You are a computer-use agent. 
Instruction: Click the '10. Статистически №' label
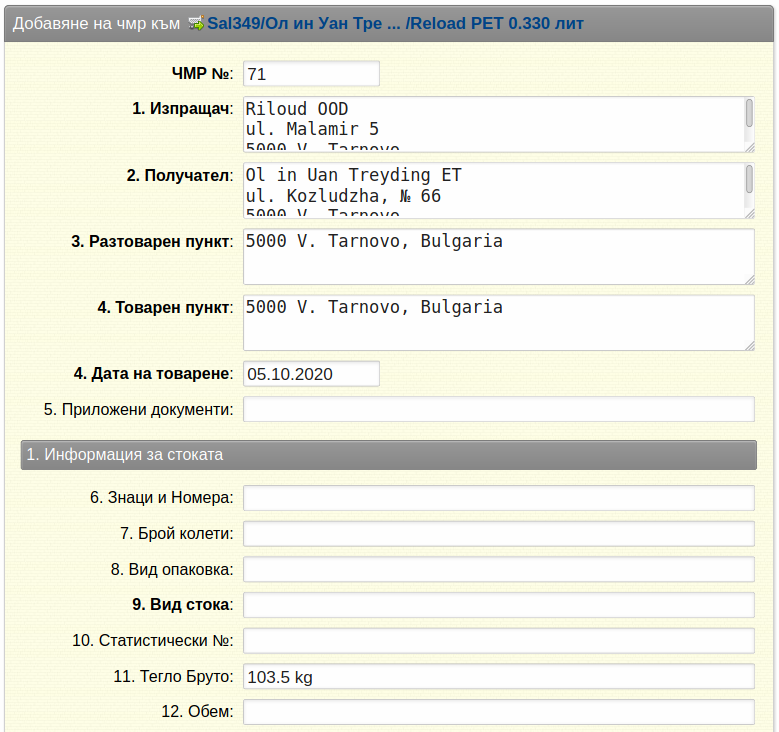coord(153,641)
